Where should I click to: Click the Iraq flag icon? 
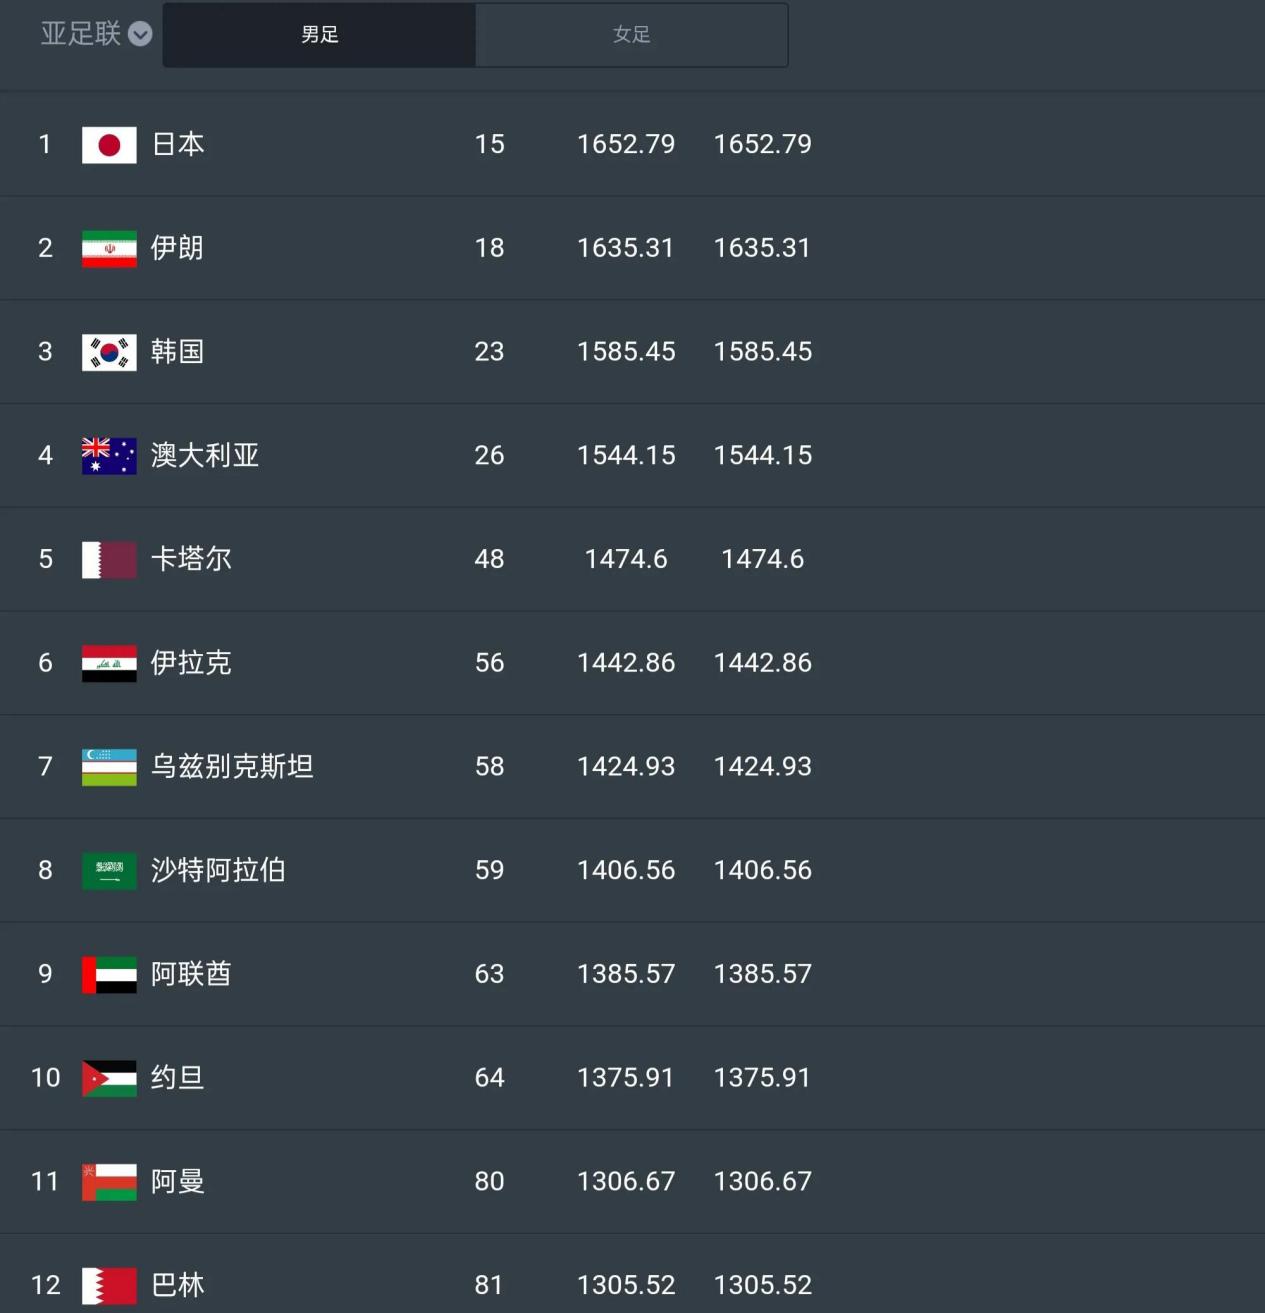click(x=109, y=663)
